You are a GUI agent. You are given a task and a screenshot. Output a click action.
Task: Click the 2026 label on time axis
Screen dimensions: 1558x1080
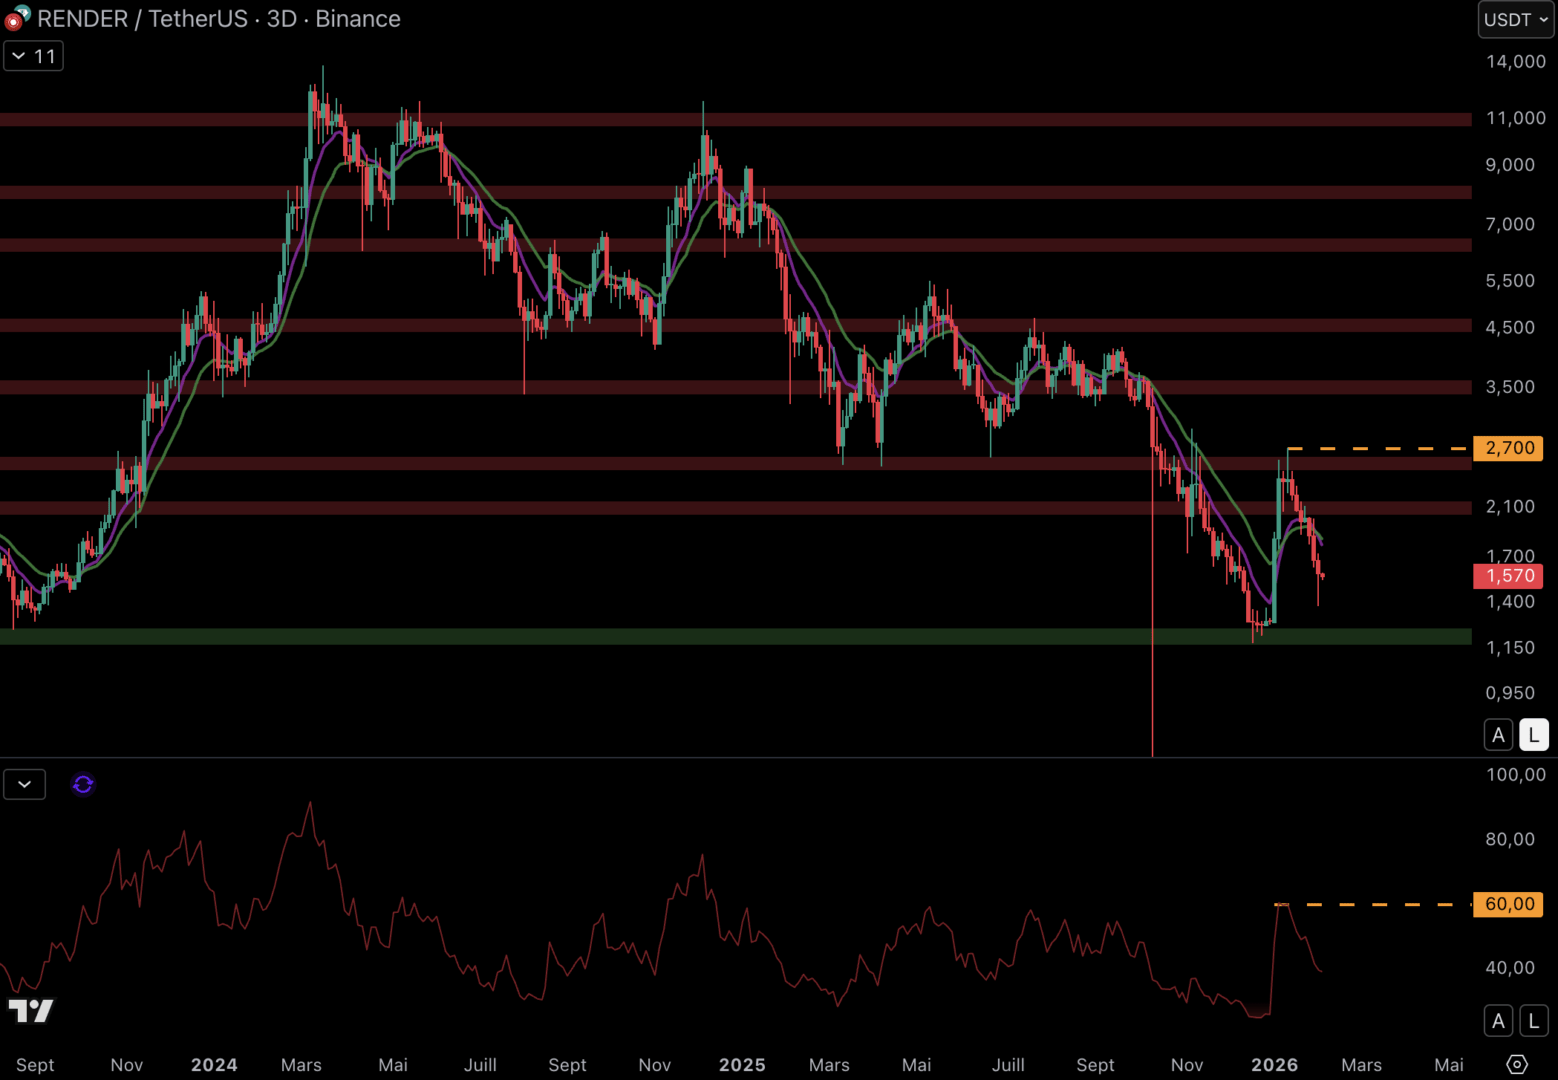(x=1274, y=1065)
